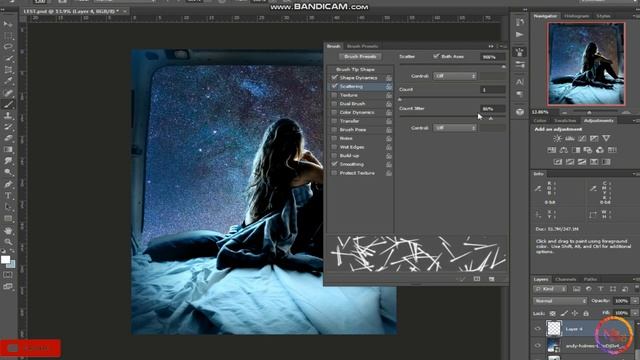Open the layer blend mode Normal dropdown

(560, 301)
